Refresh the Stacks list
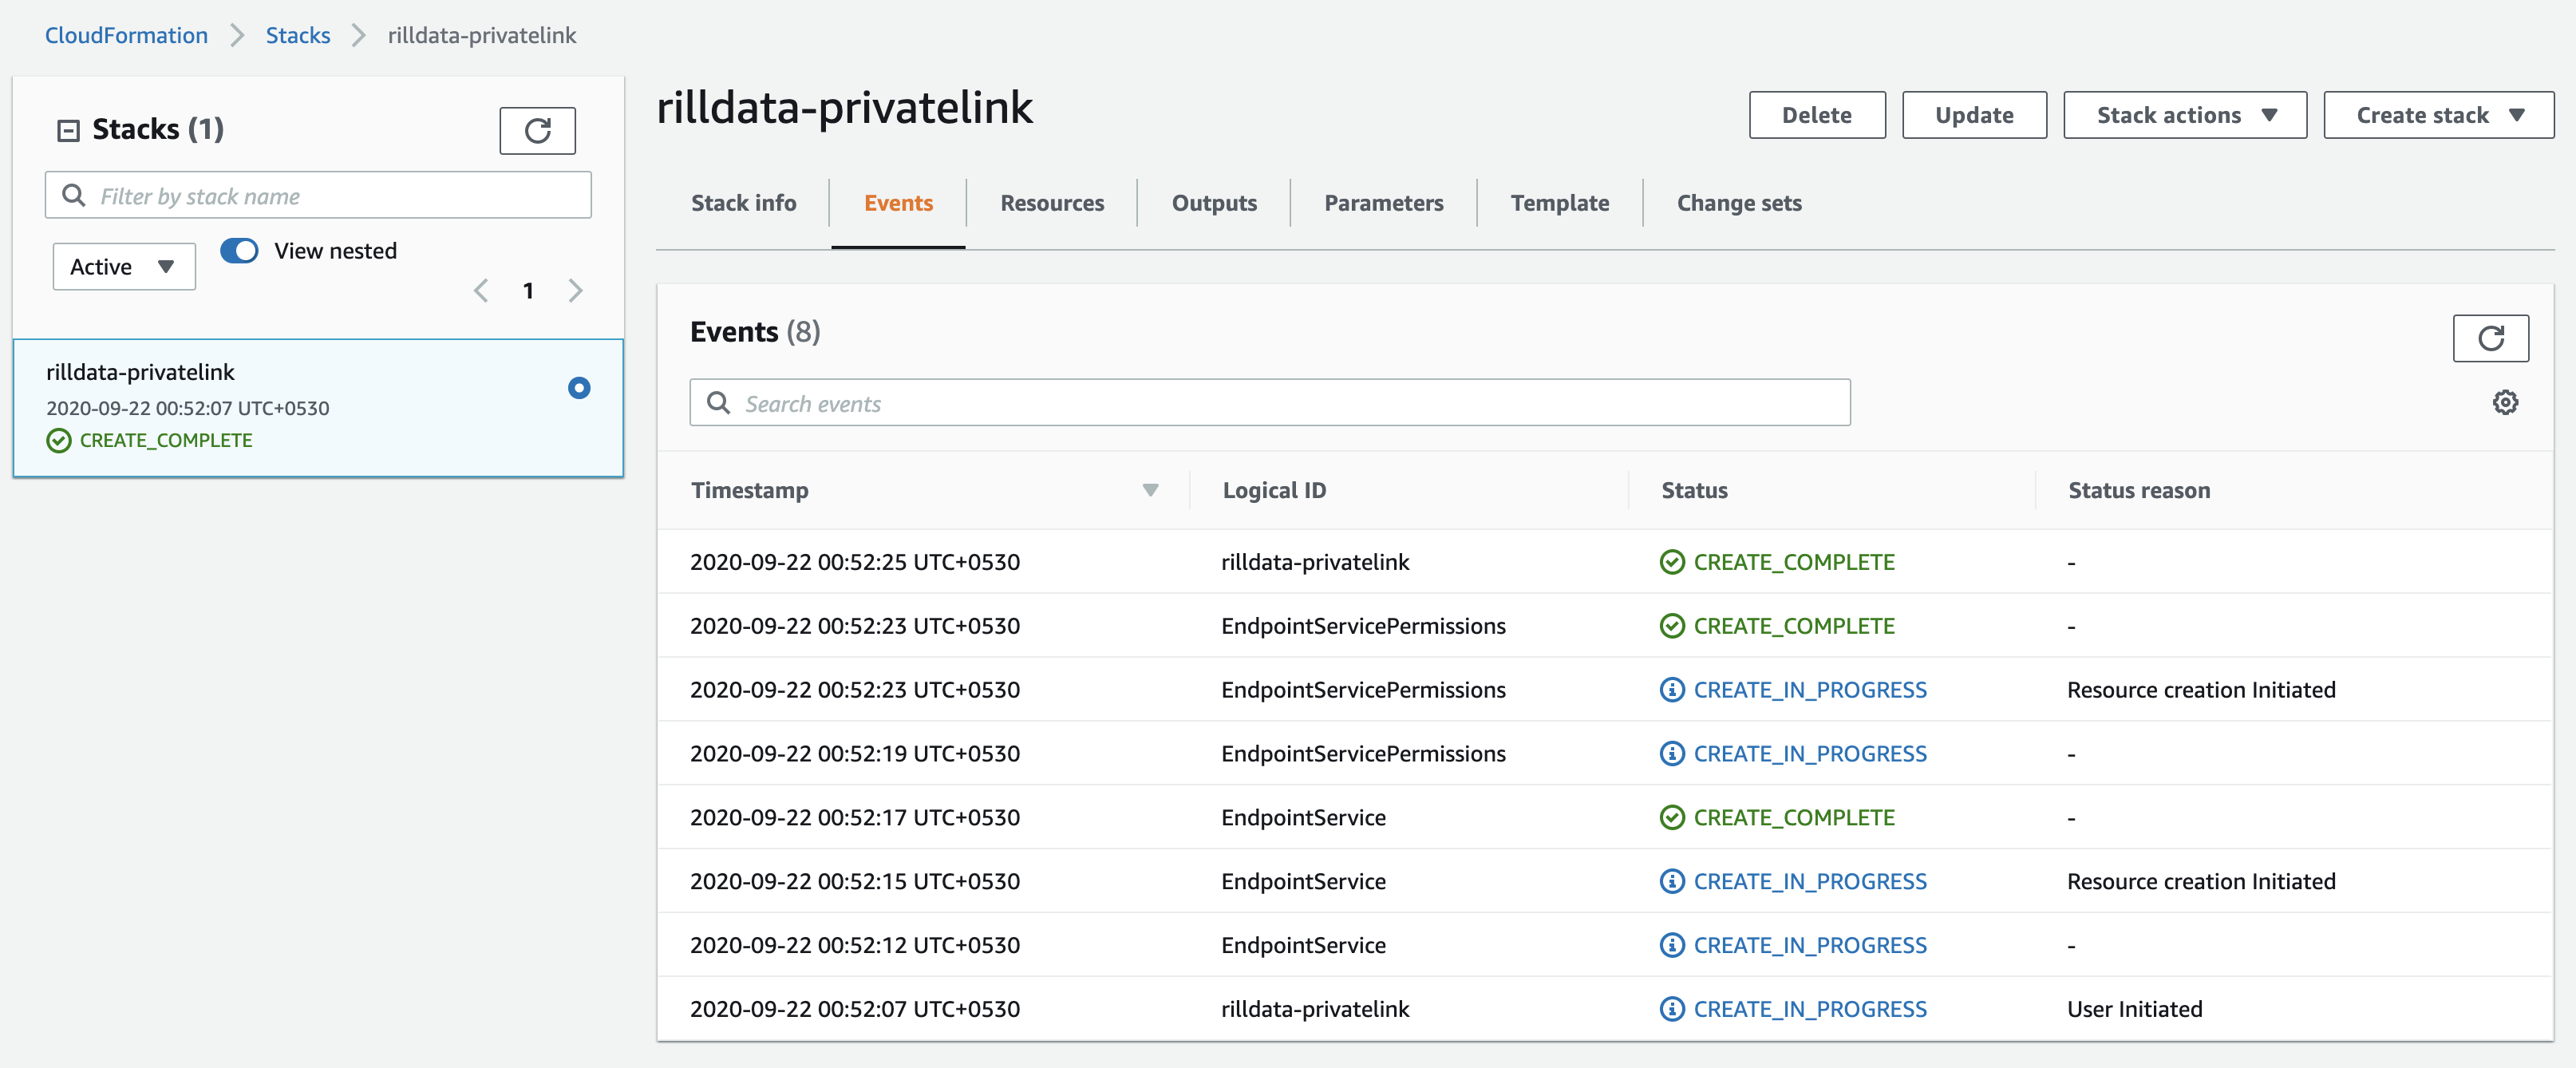 pyautogui.click(x=537, y=131)
